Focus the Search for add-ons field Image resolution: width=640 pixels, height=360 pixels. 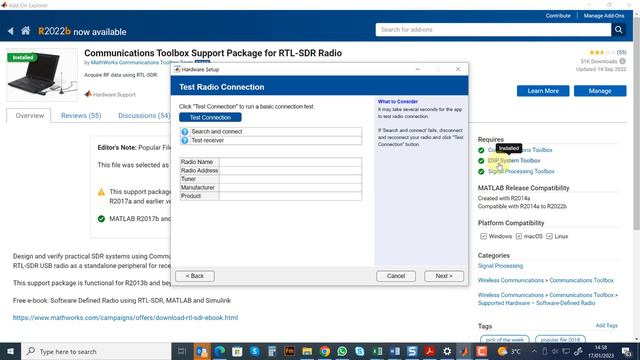(x=493, y=30)
